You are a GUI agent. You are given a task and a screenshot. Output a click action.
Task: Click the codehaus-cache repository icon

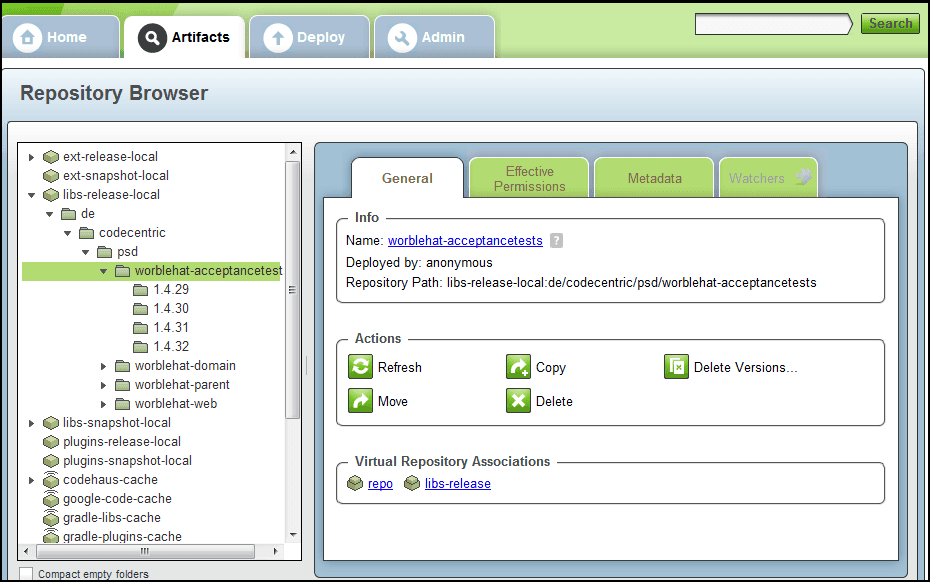51,480
